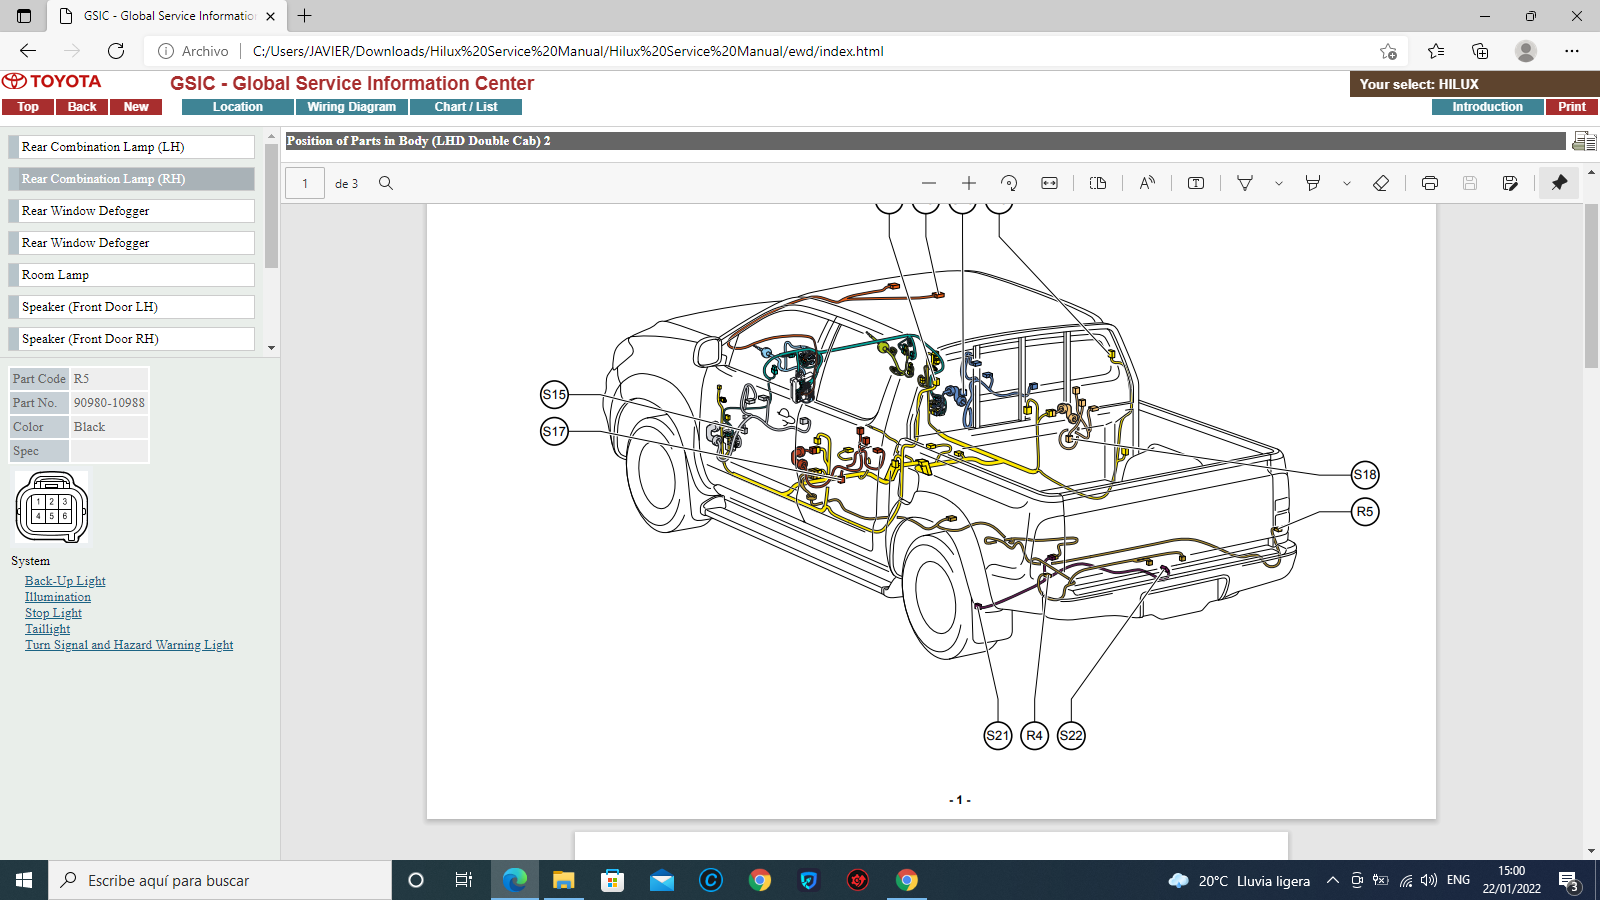The image size is (1600, 900).
Task: Switch to Chart / List tab
Action: (x=466, y=107)
